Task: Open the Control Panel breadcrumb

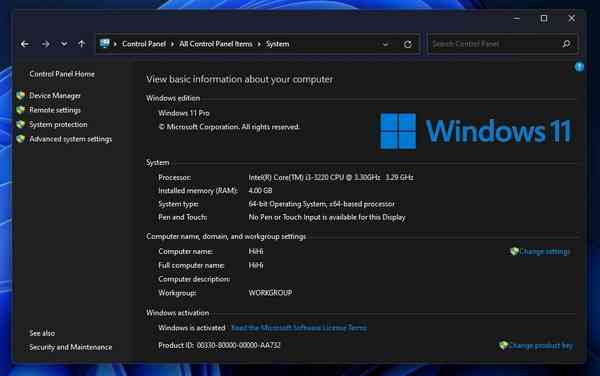Action: [x=144, y=44]
